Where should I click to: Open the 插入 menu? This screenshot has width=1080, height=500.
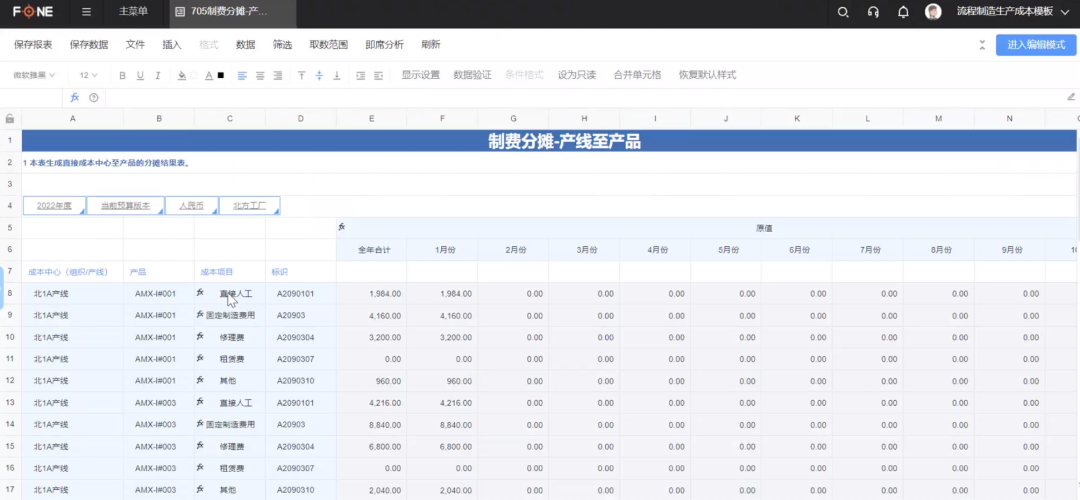[172, 45]
